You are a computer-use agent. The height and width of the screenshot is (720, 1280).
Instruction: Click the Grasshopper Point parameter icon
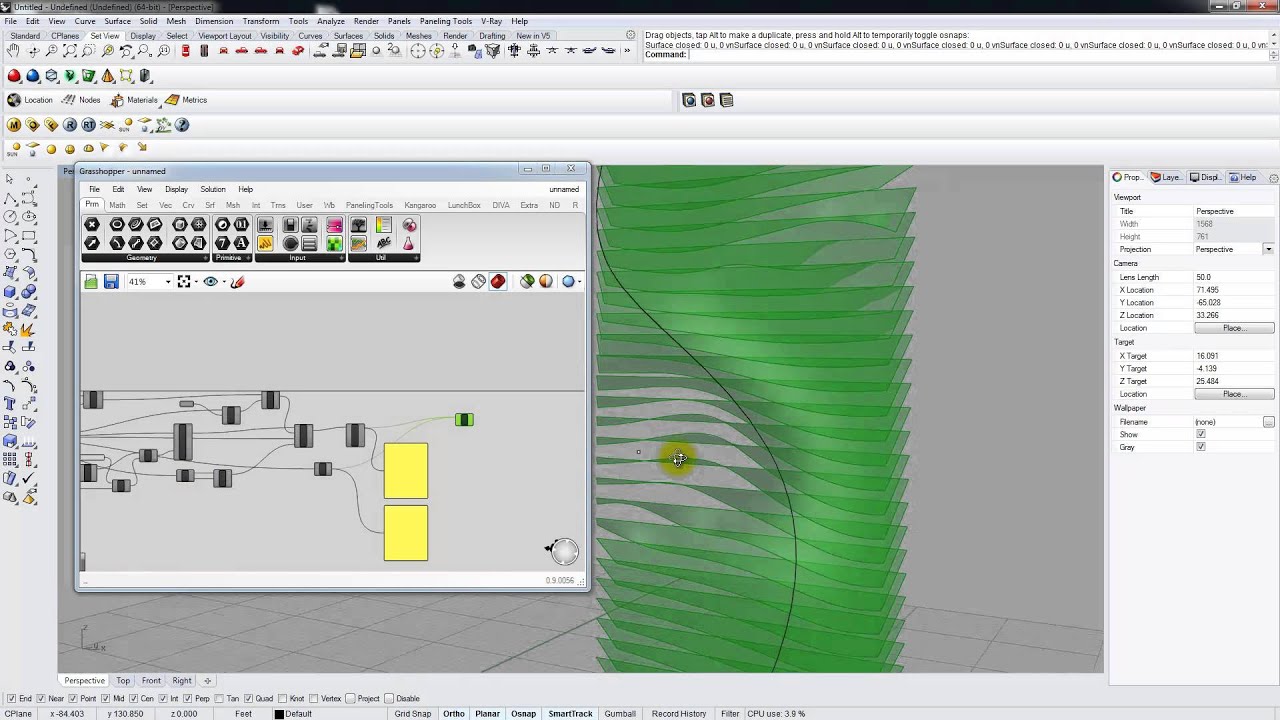(x=92, y=225)
